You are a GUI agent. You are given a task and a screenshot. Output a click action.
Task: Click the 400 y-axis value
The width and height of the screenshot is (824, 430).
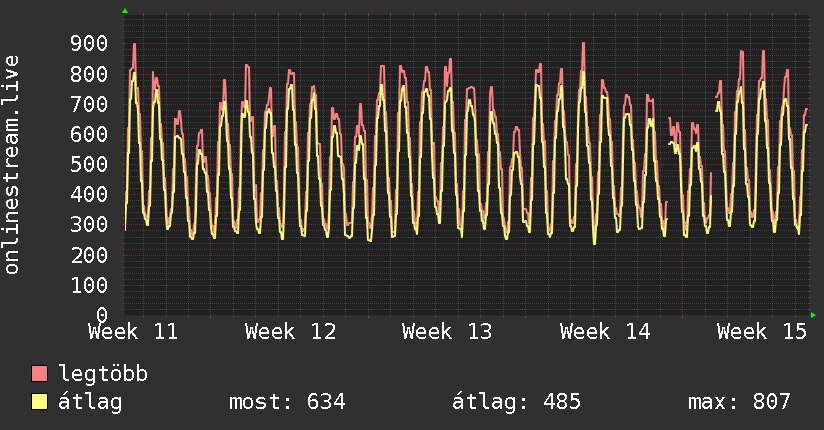(89, 194)
